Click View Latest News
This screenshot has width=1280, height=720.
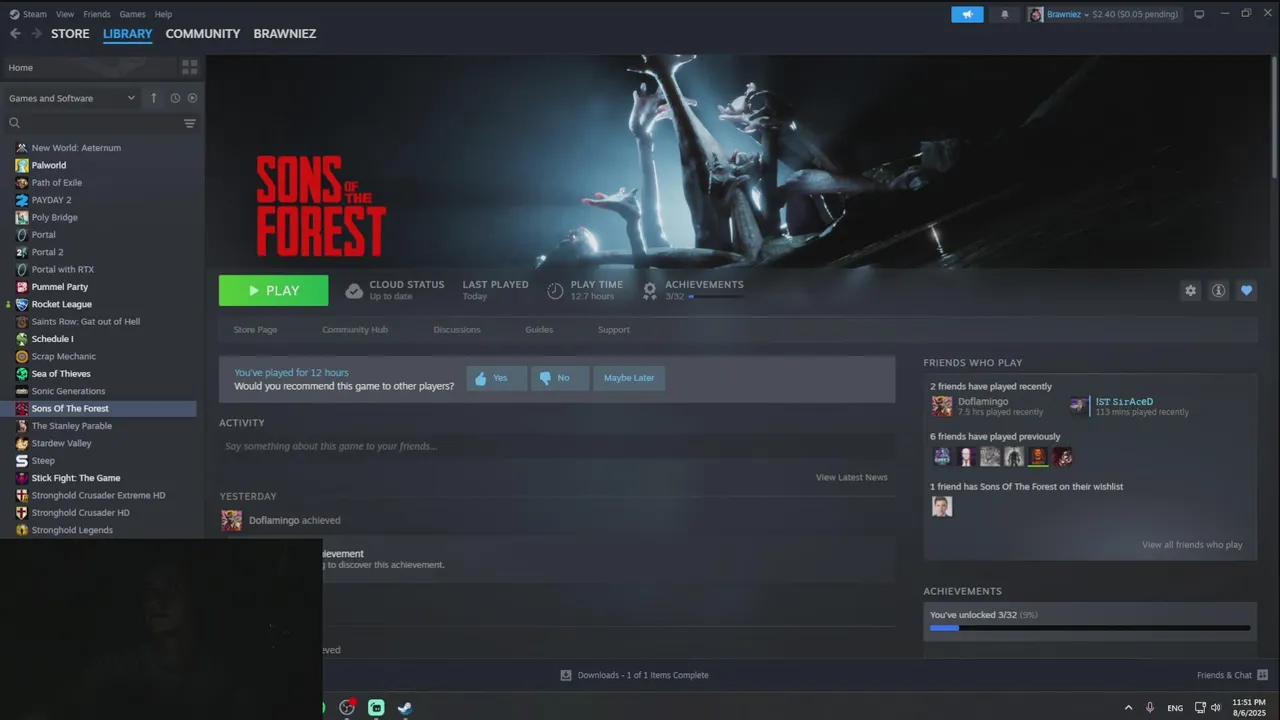tap(851, 477)
